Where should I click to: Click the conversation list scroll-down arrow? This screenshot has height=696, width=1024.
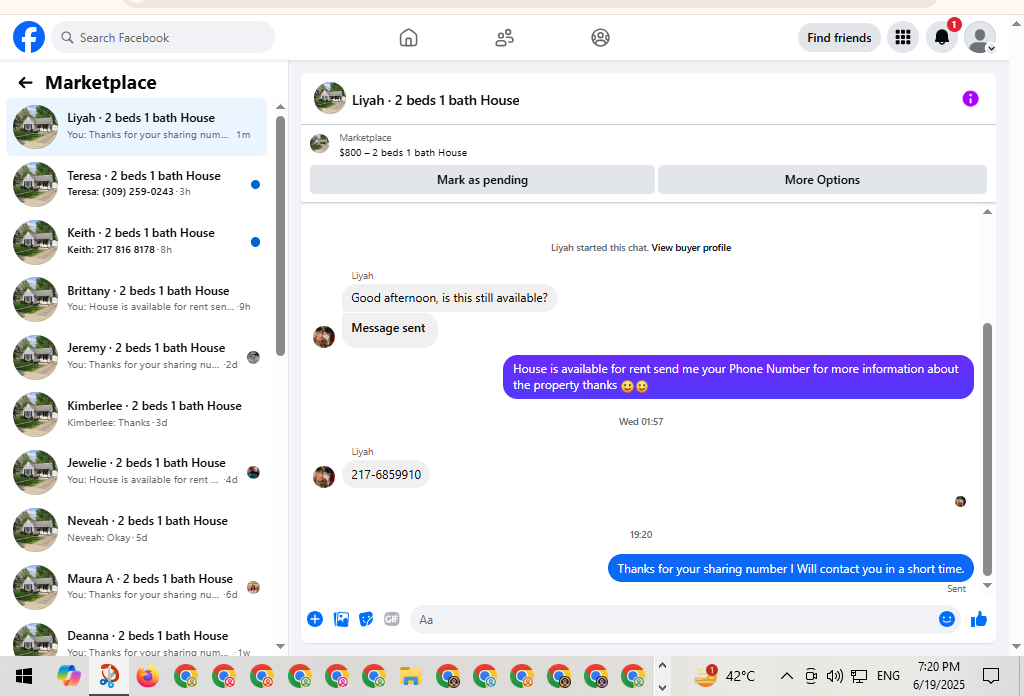click(280, 646)
